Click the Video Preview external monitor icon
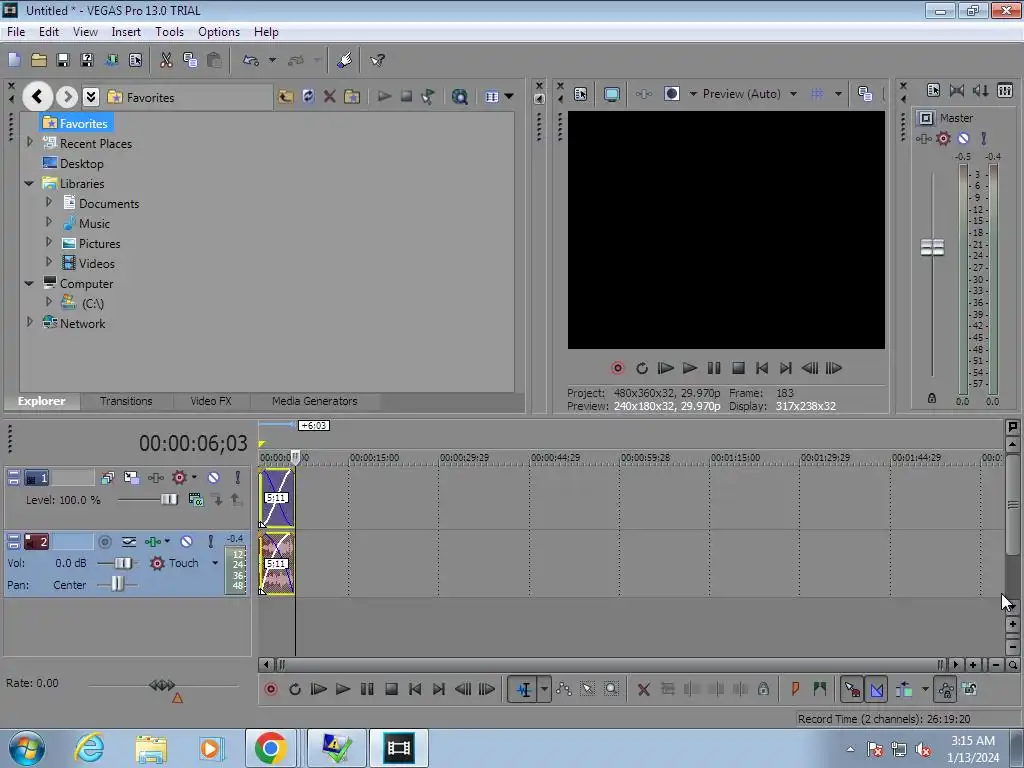Image resolution: width=1024 pixels, height=768 pixels. tap(611, 94)
